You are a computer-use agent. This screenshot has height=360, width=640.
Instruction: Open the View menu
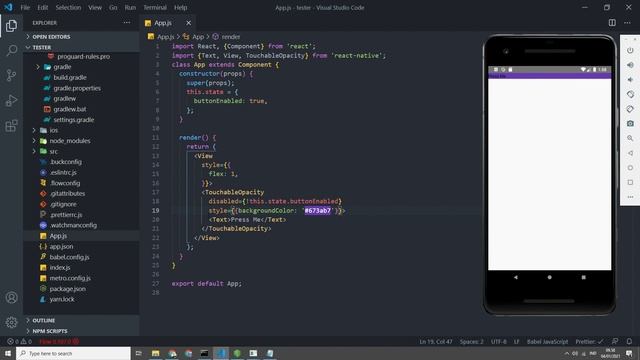[x=95, y=7]
